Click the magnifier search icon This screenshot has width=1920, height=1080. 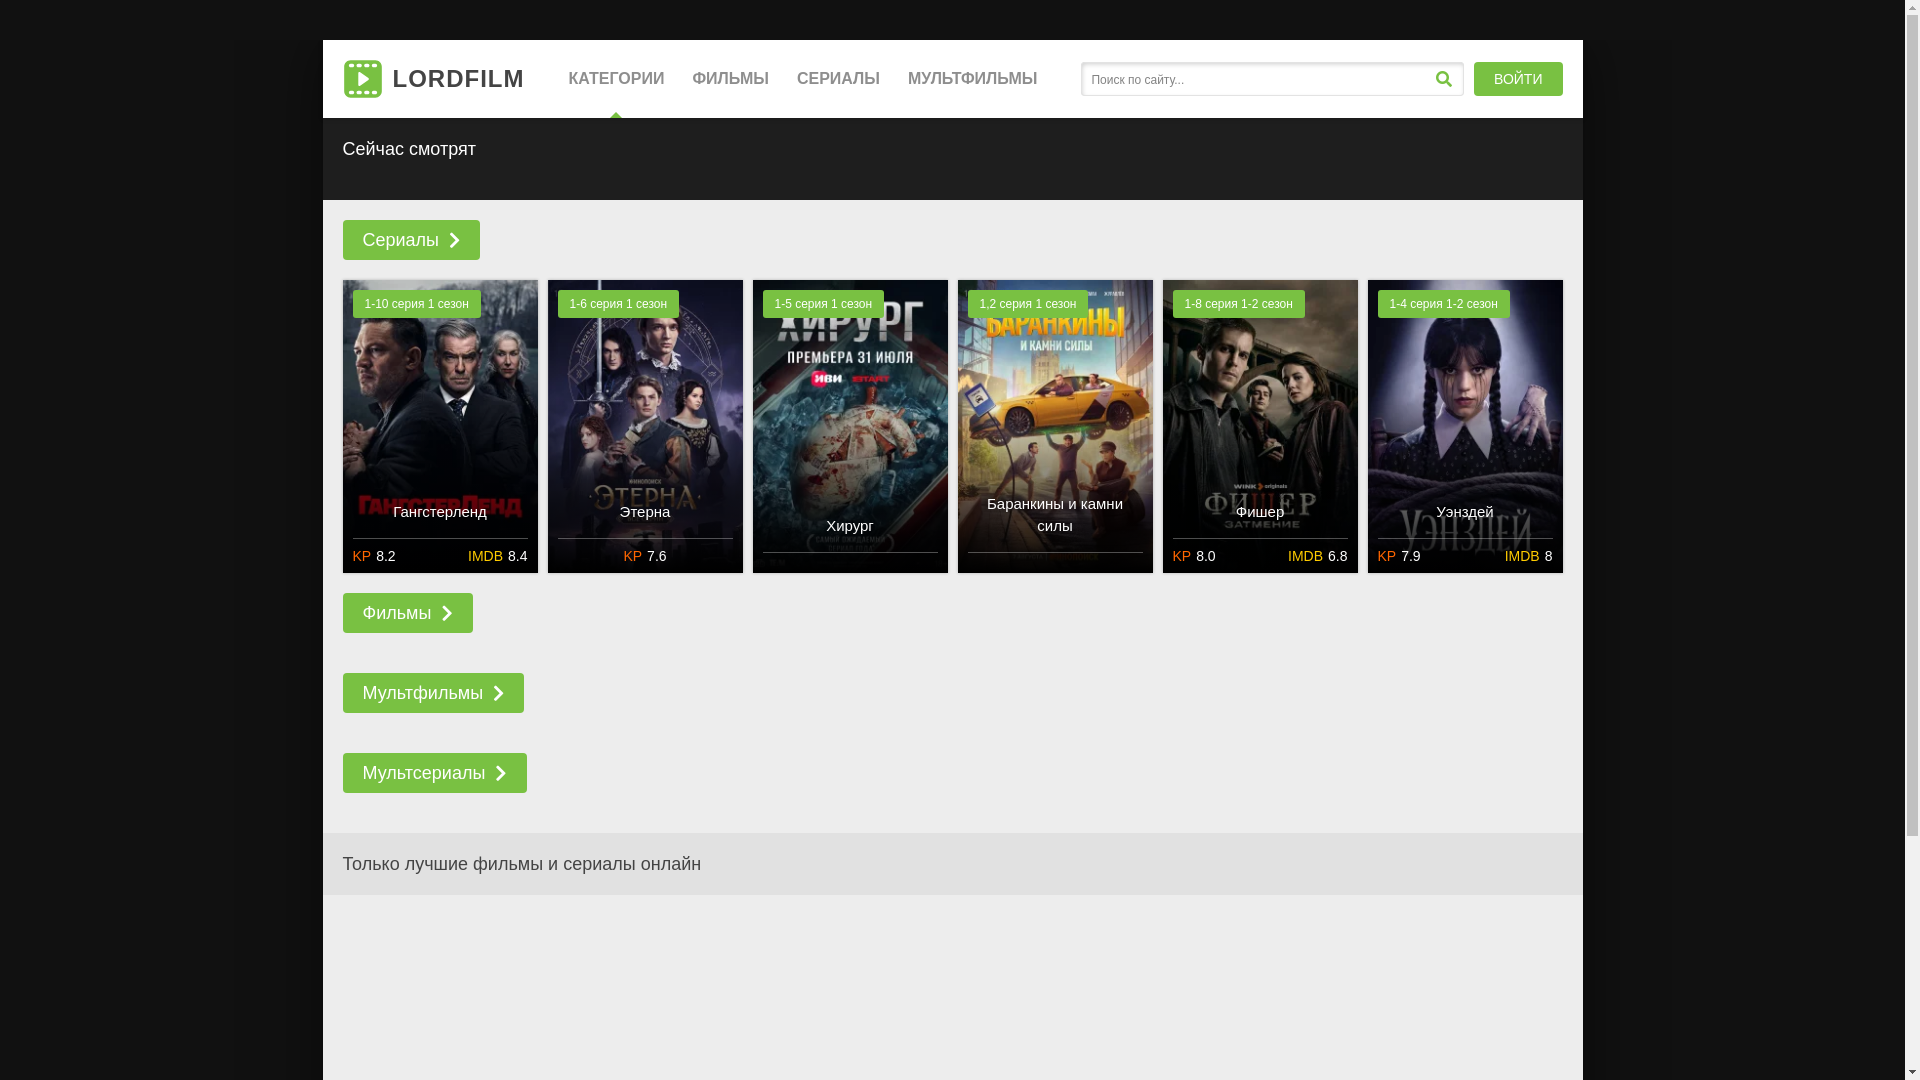coord(1443,79)
